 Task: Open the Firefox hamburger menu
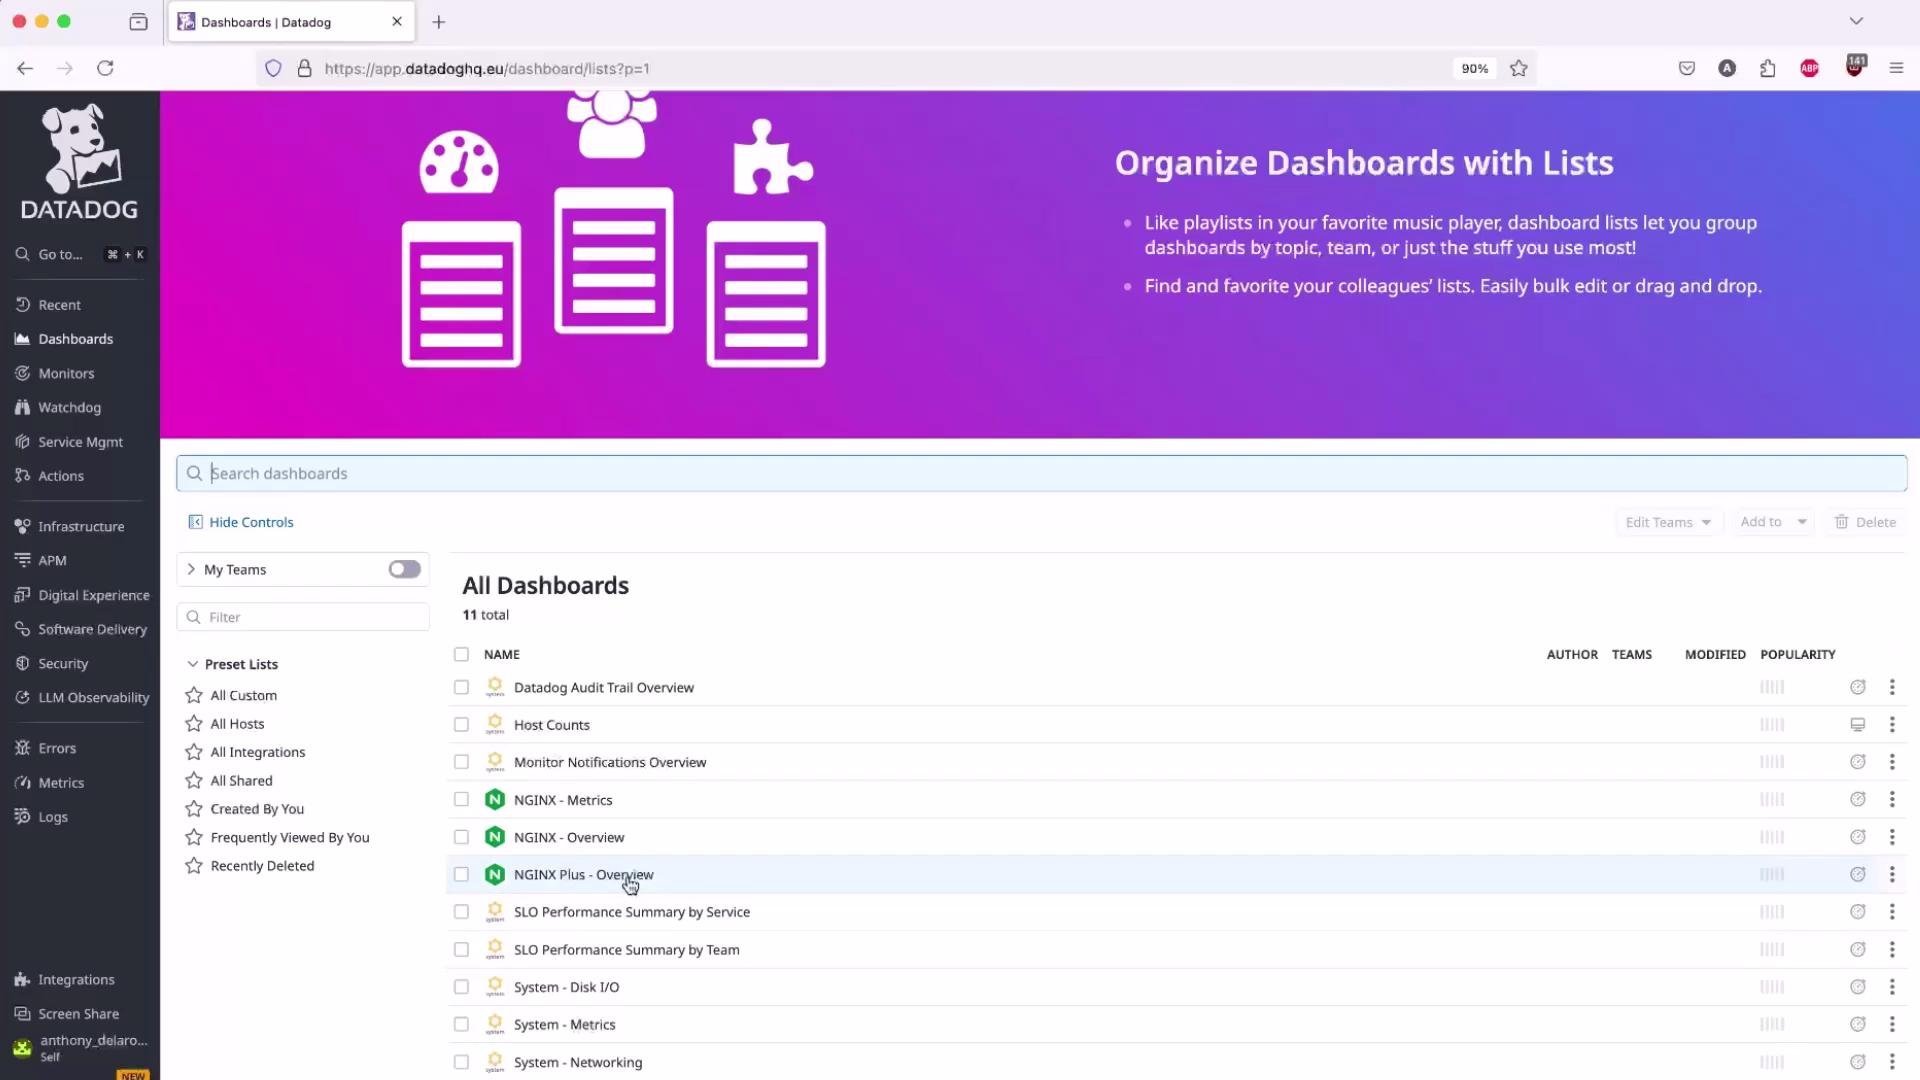point(1896,68)
